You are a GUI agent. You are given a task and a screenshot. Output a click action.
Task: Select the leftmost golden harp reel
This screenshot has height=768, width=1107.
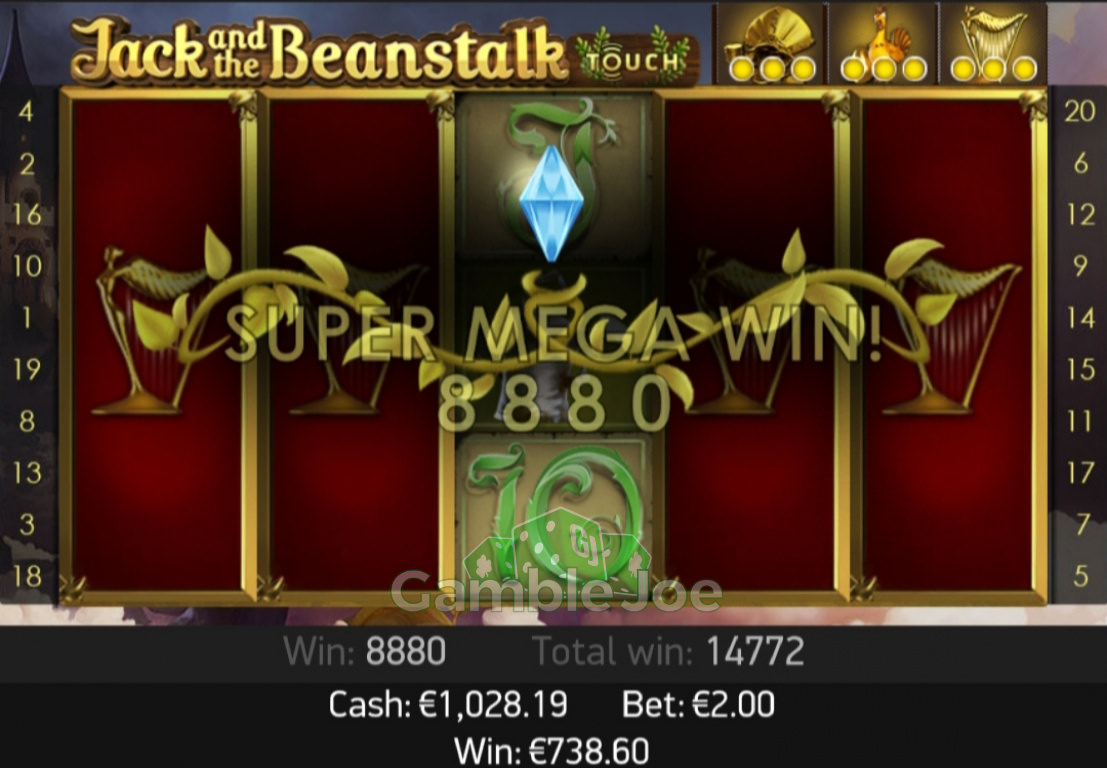point(159,344)
